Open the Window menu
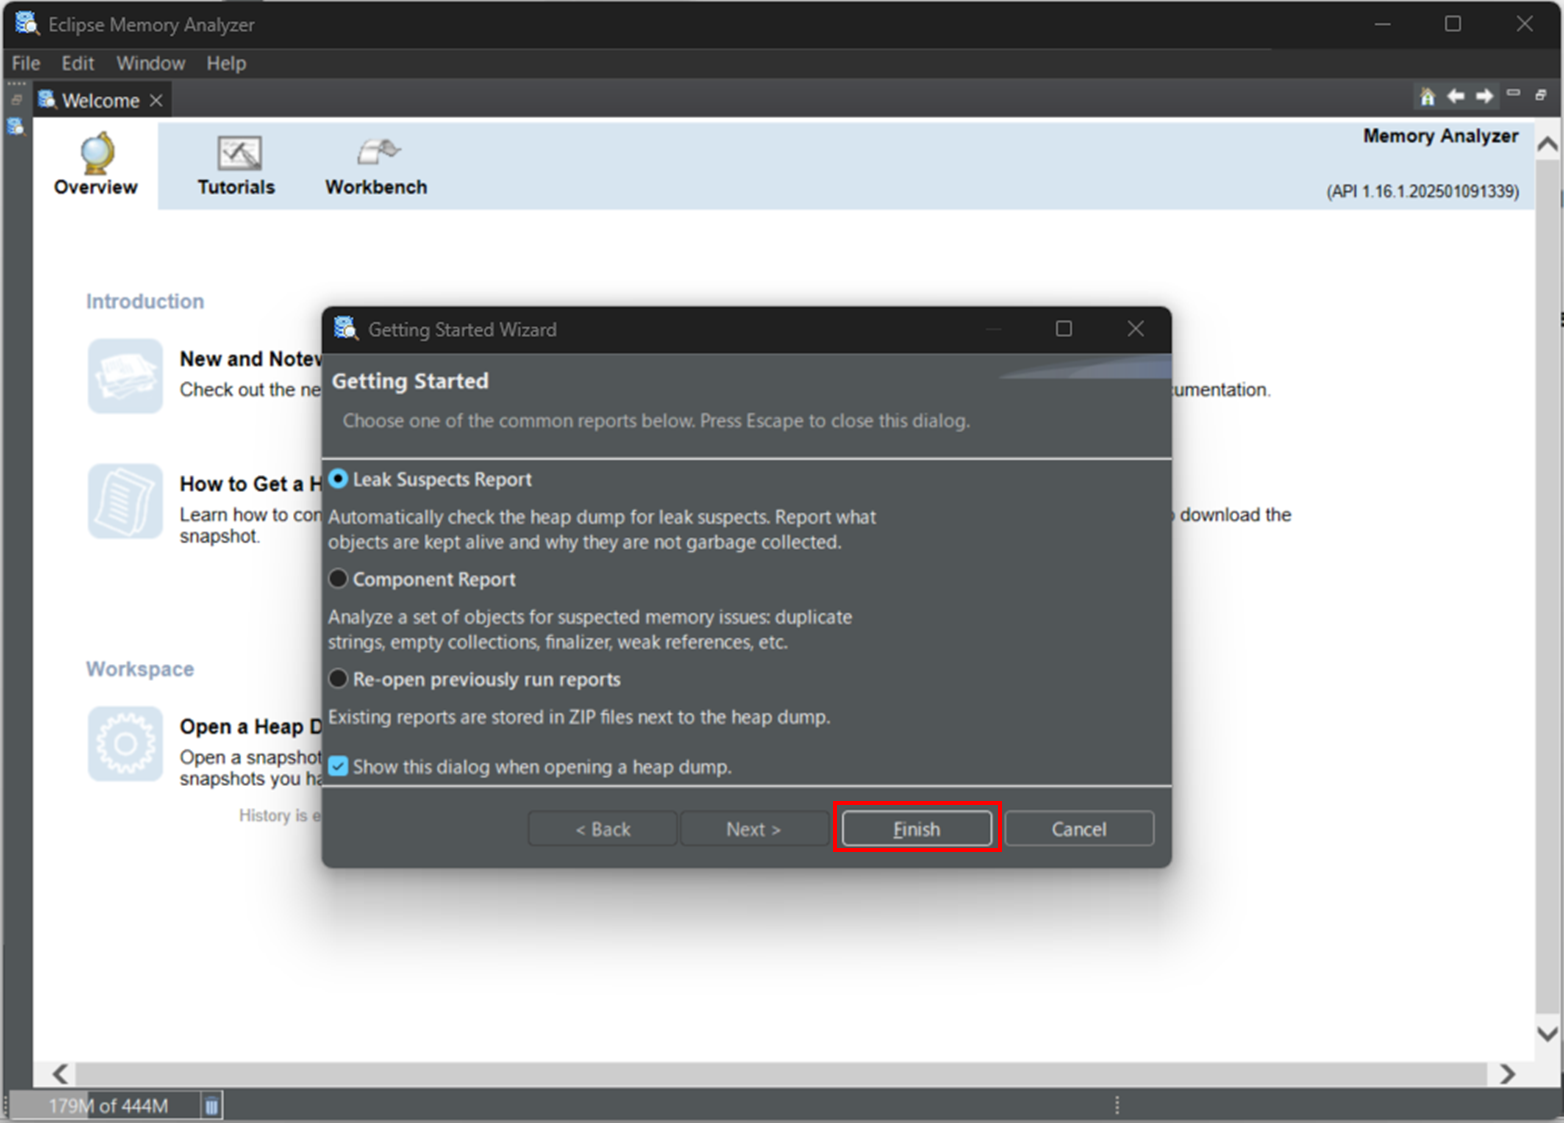Viewport: 1564px width, 1123px height. [150, 63]
